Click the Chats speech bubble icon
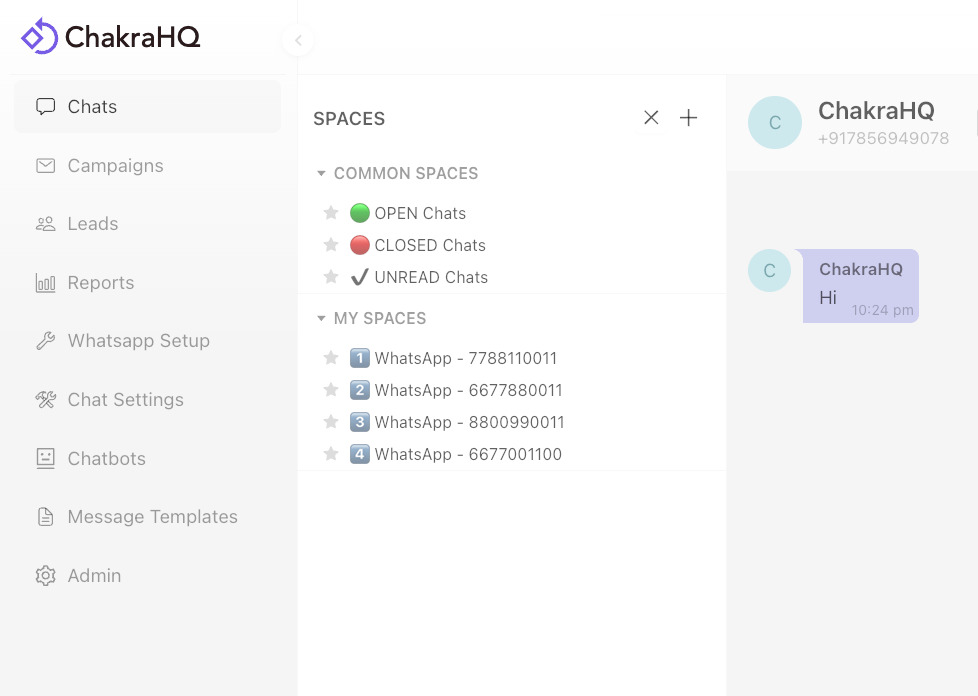Viewport: 978px width, 696px height. (x=46, y=107)
